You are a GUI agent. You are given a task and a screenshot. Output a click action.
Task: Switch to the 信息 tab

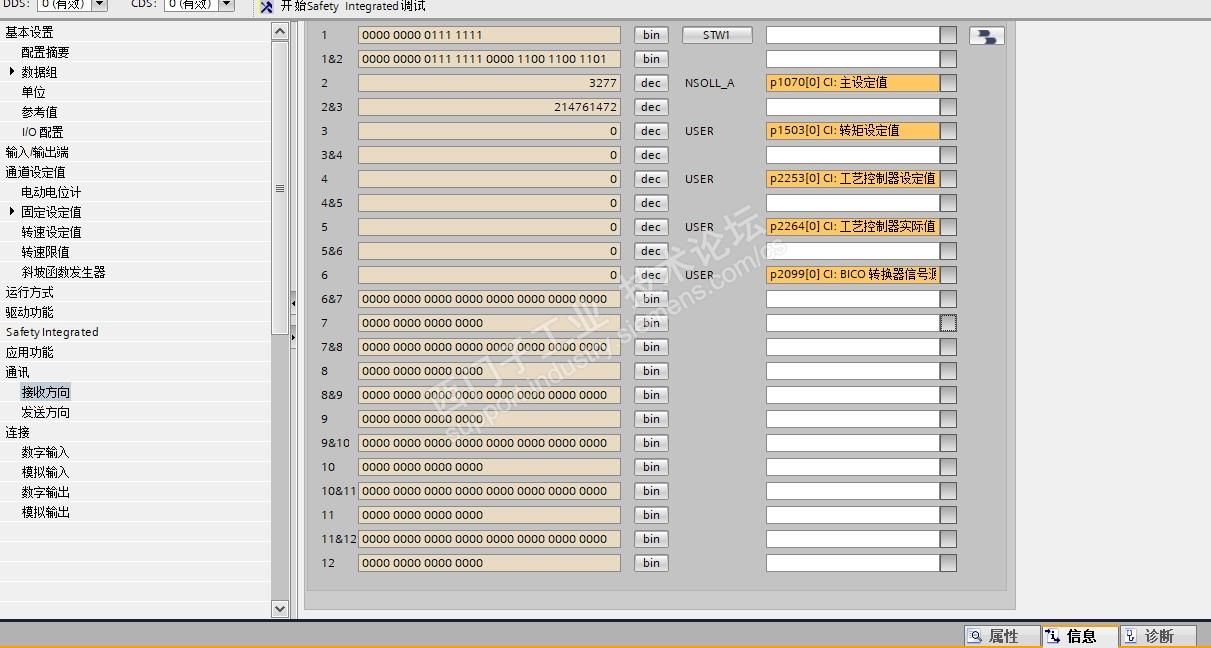click(1080, 636)
